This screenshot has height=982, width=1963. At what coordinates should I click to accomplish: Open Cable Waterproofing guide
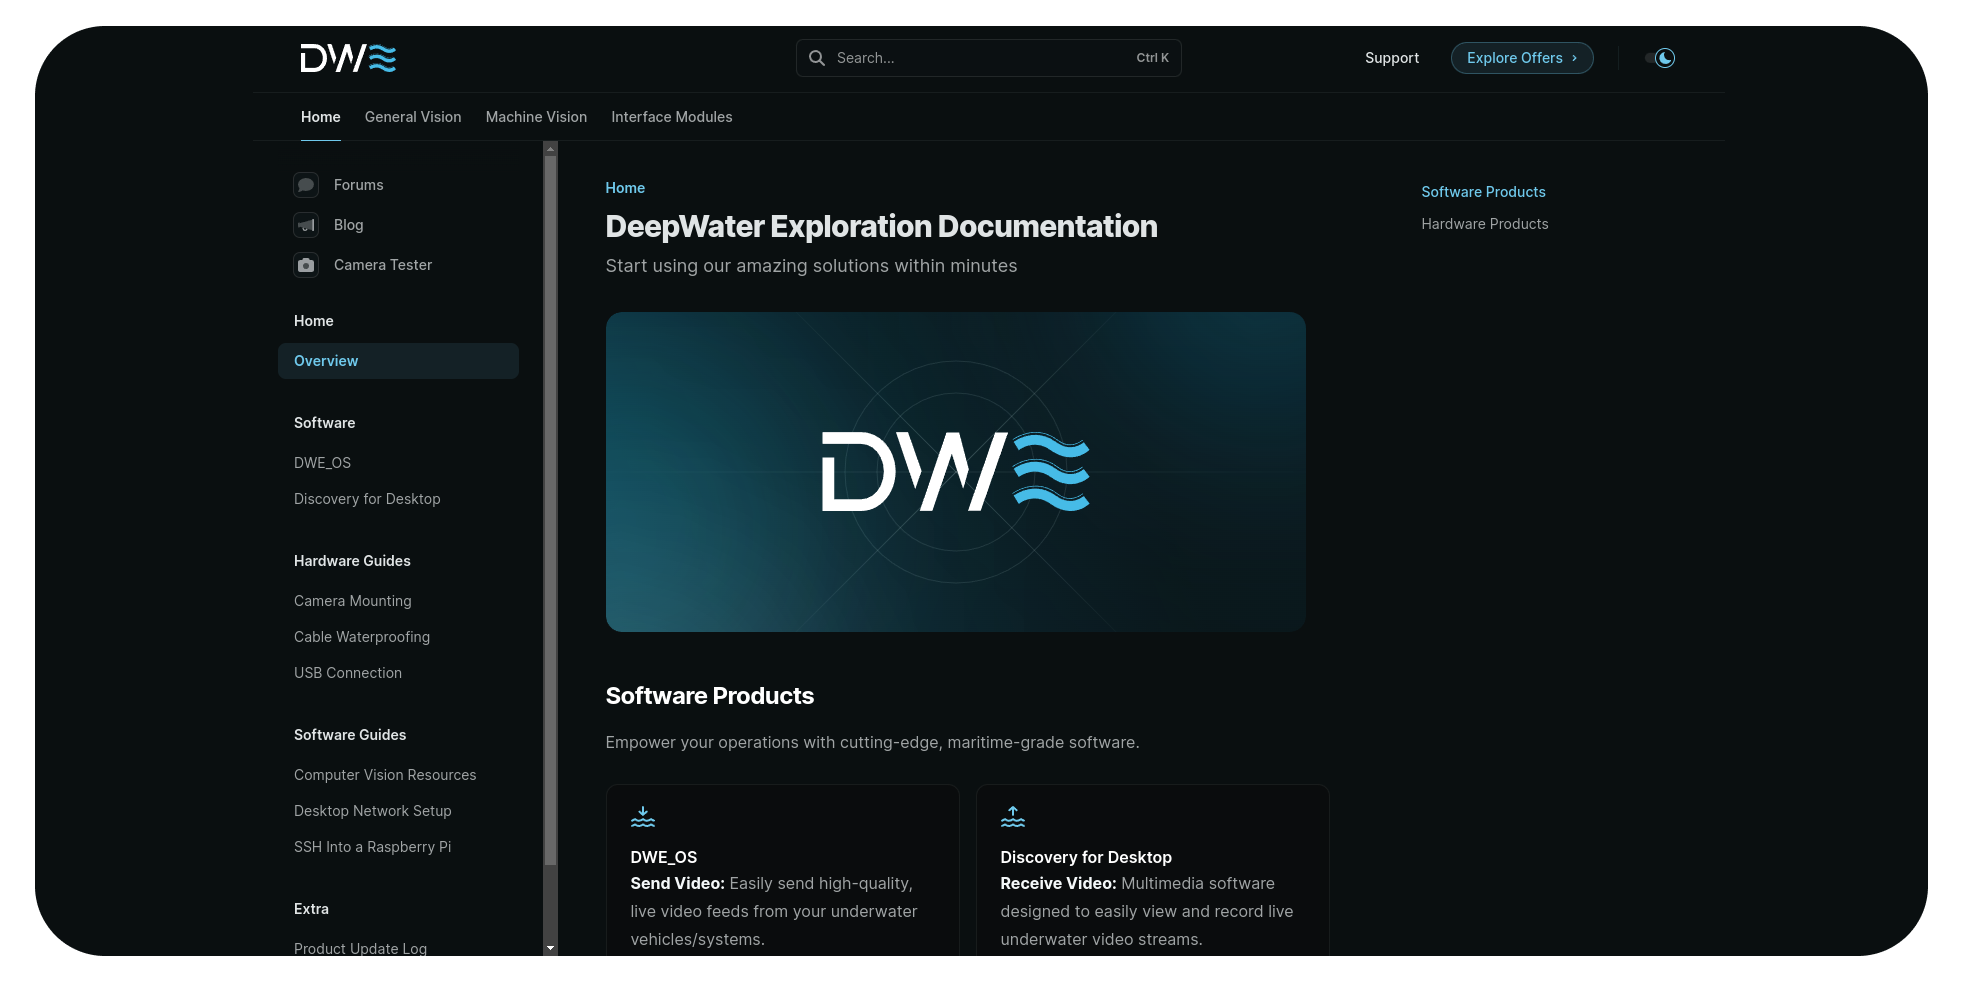click(362, 637)
